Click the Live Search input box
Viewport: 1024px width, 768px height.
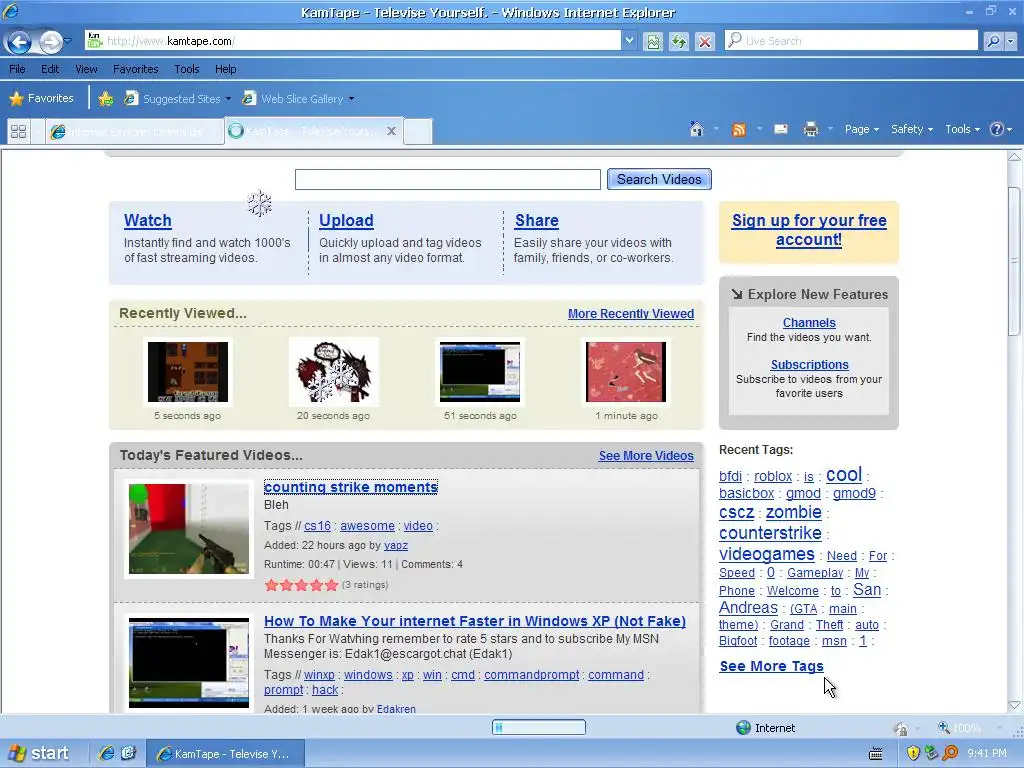pos(852,40)
